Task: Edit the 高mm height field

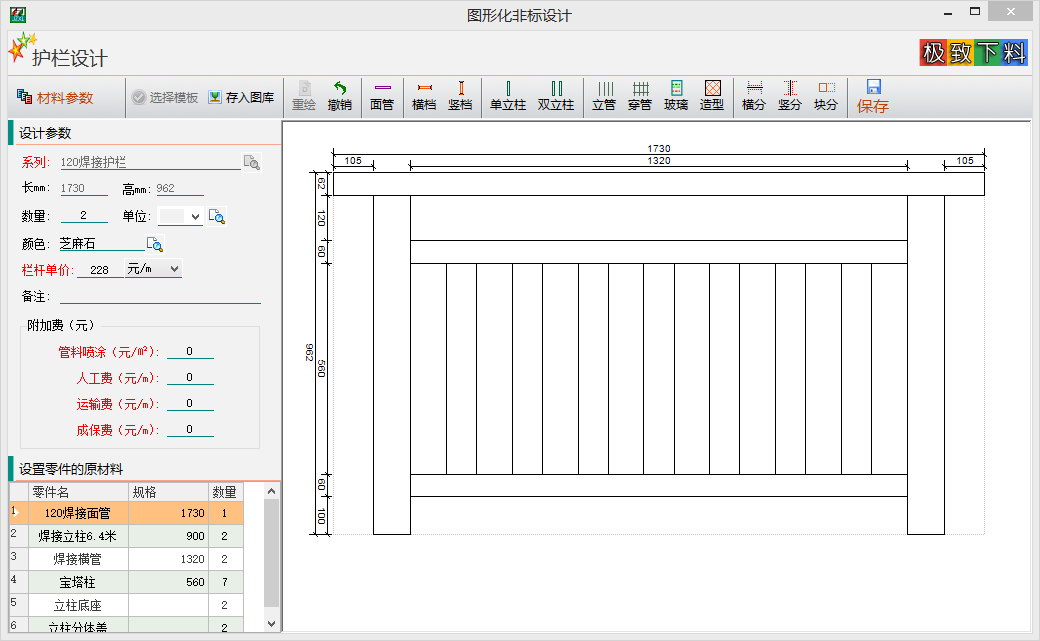Action: pyautogui.click(x=180, y=188)
